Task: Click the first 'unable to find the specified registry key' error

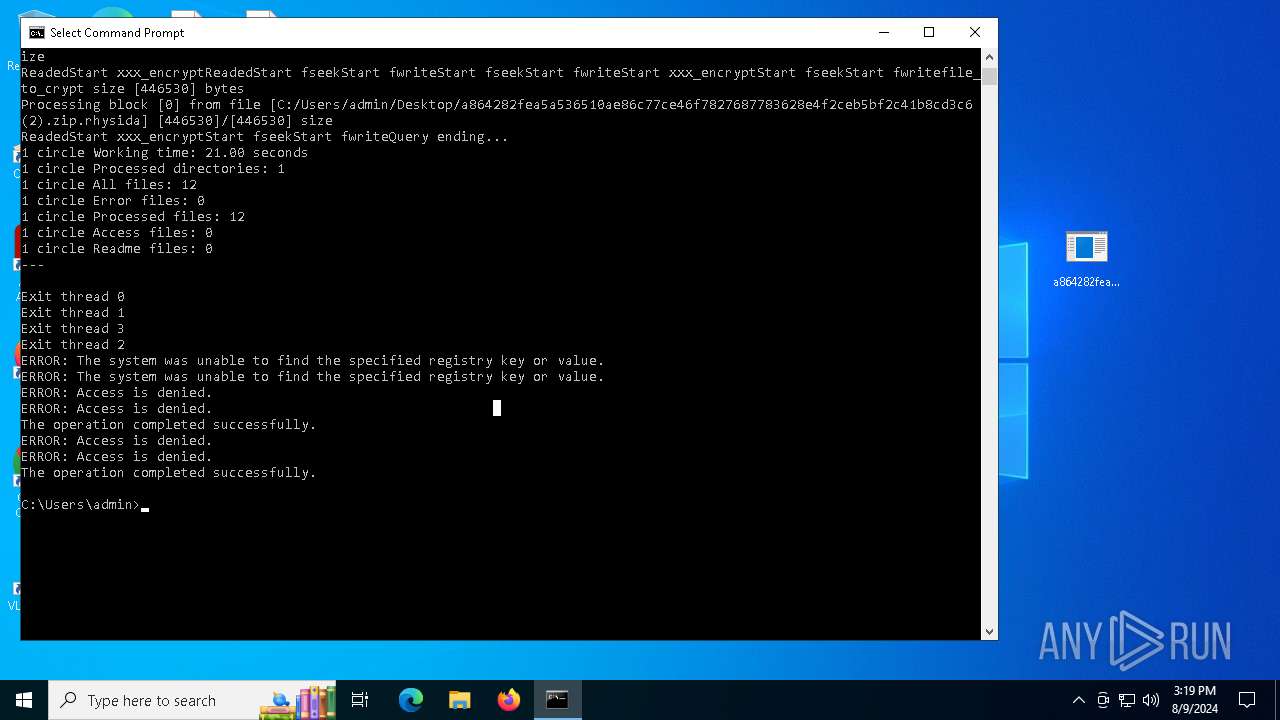Action: 313,361
